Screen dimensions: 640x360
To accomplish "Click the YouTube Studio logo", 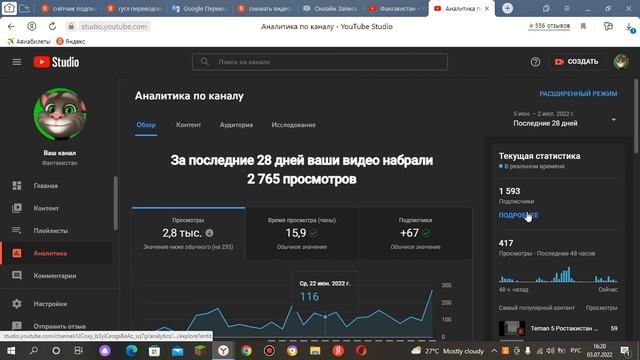I will (x=56, y=62).
